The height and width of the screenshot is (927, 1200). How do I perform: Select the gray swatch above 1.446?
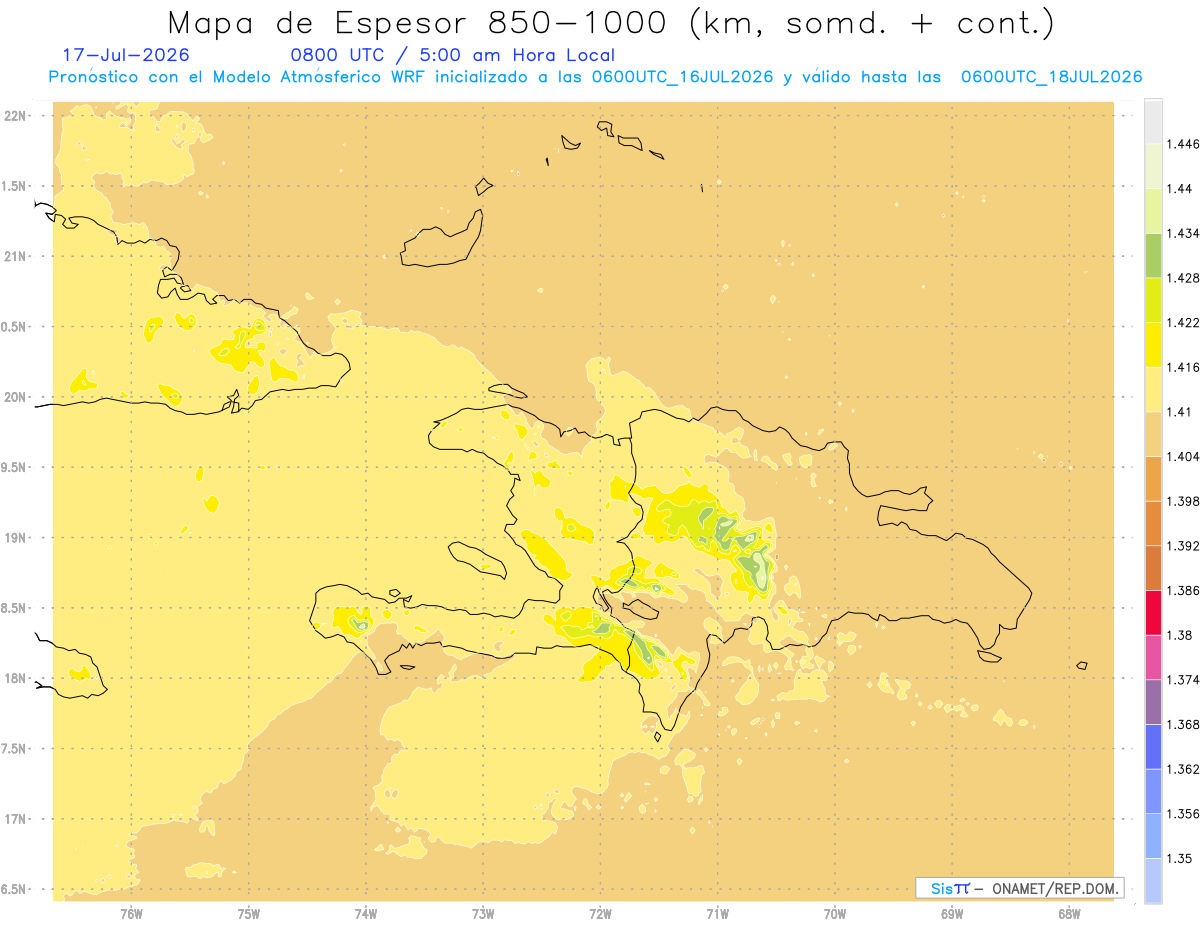coord(1153,122)
